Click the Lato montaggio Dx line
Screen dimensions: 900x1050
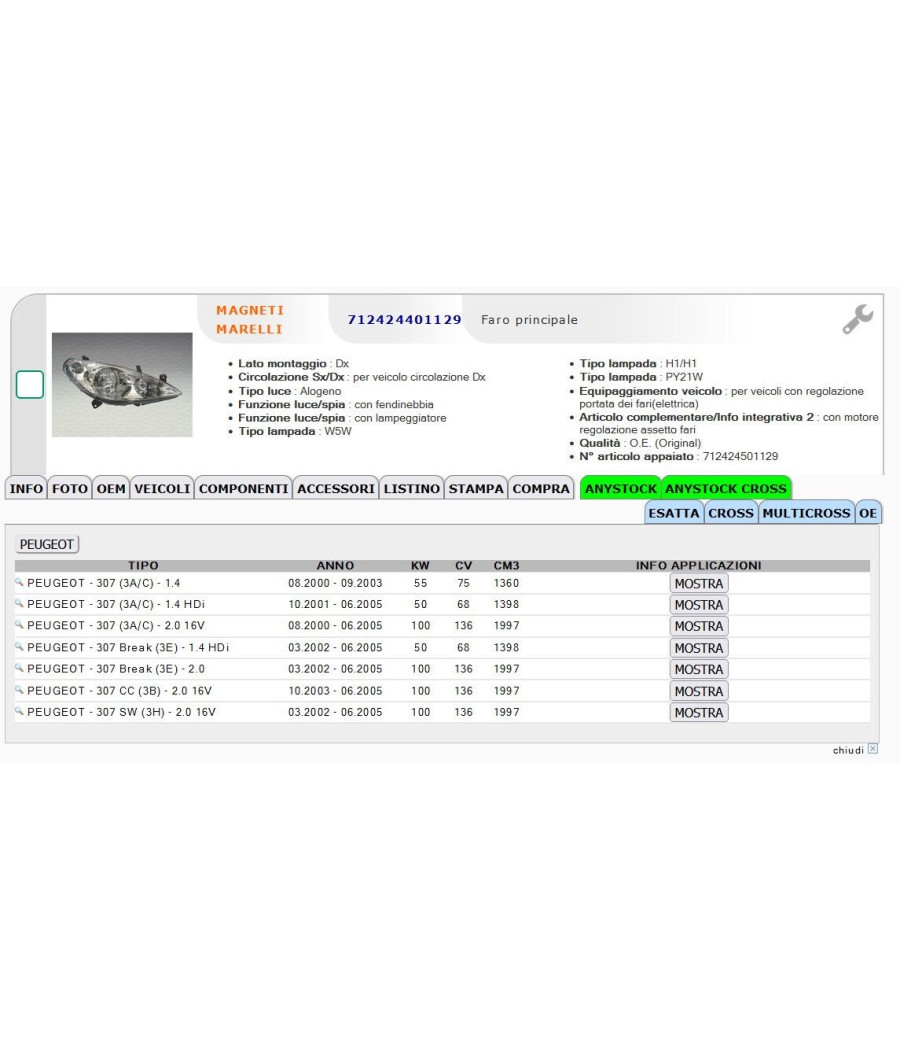coord(293,364)
